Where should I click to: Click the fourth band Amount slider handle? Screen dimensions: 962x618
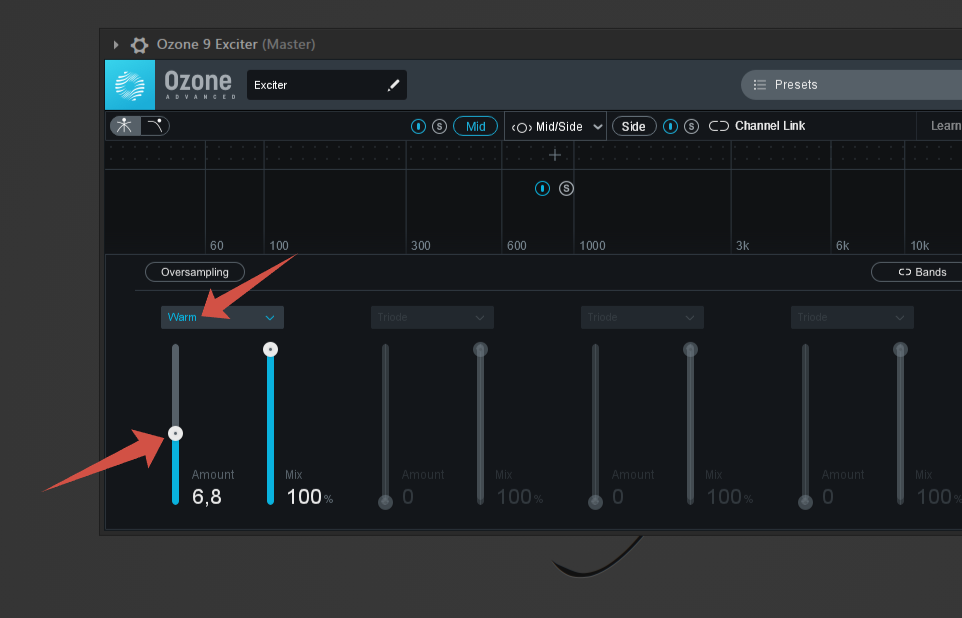pyautogui.click(x=806, y=502)
